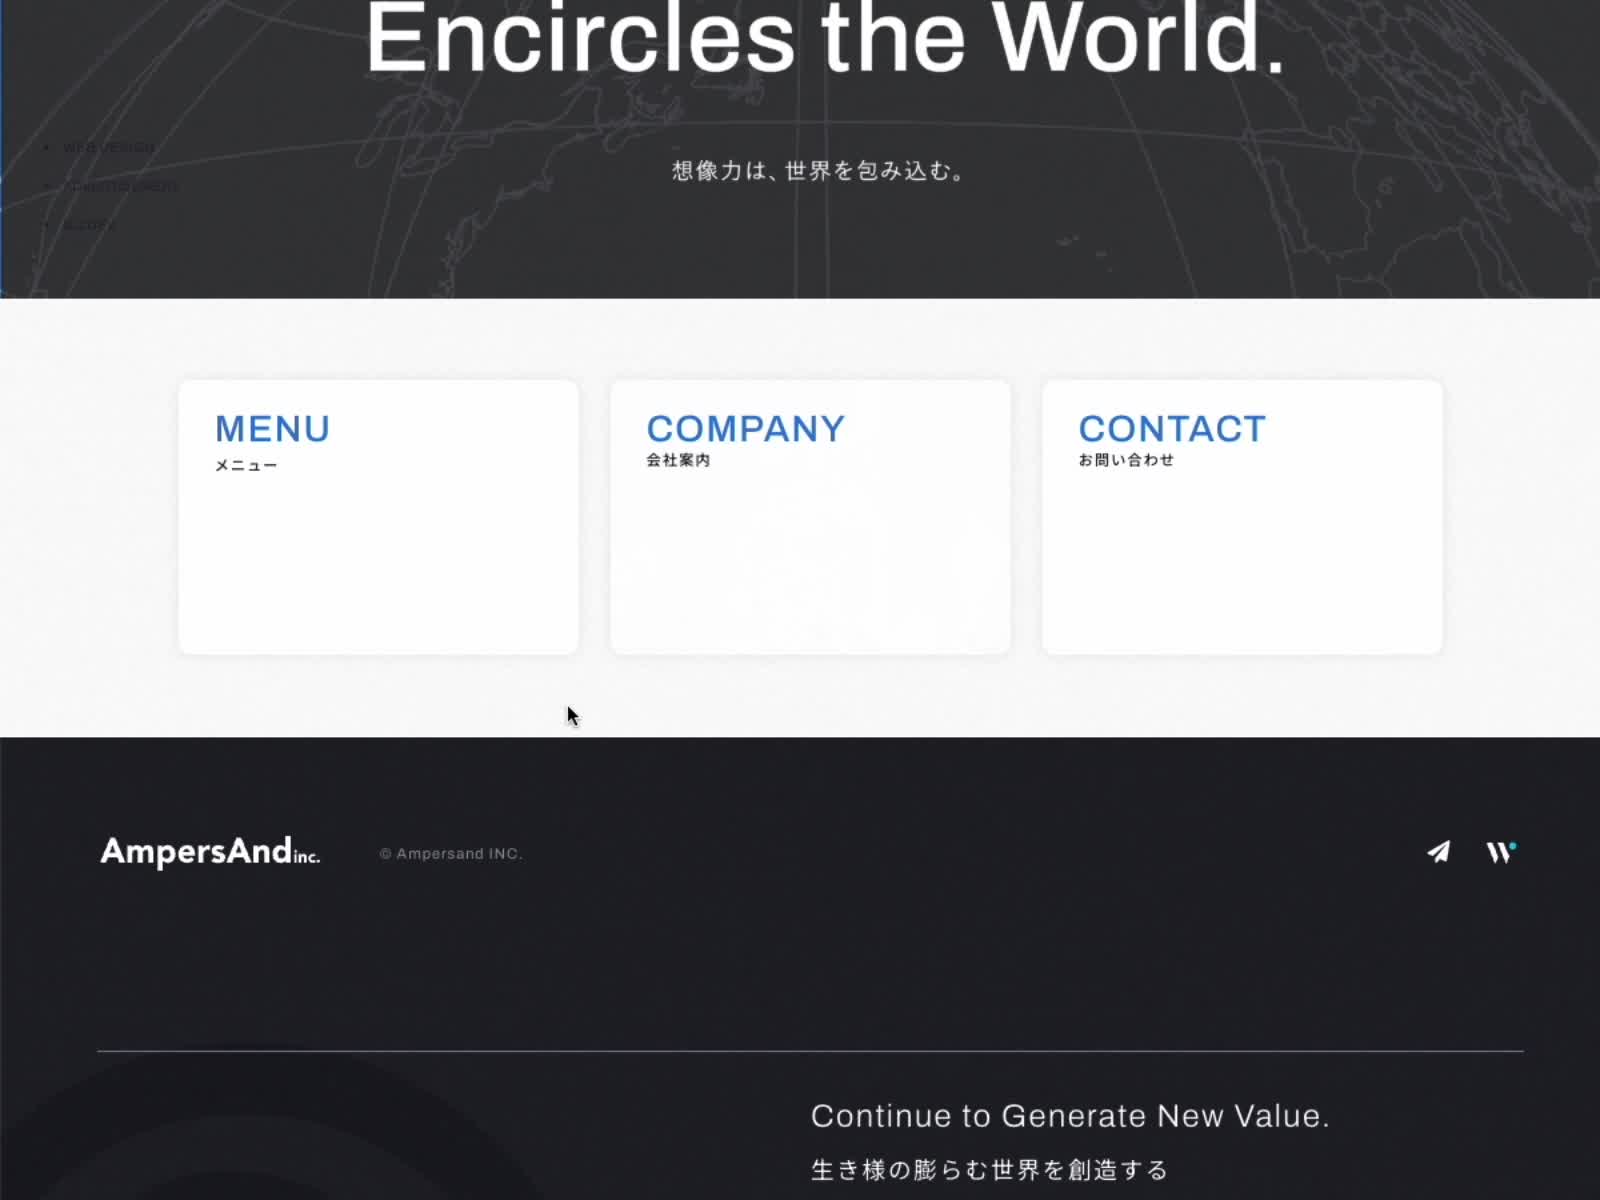Click the blue CONTACT heading text
Image resolution: width=1600 pixels, height=1200 pixels.
(1172, 429)
